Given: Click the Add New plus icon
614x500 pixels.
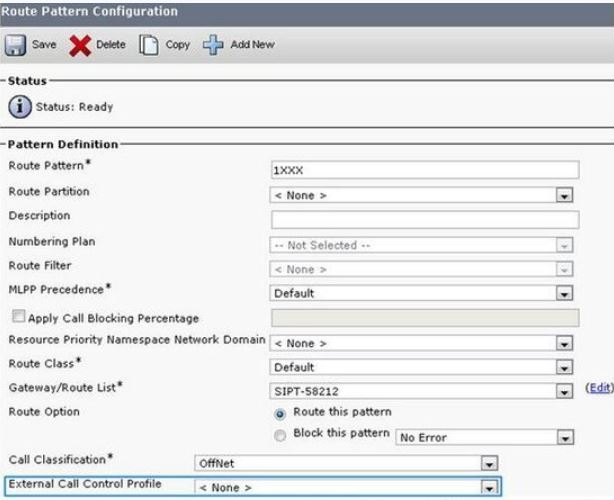Looking at the screenshot, I should click(215, 45).
